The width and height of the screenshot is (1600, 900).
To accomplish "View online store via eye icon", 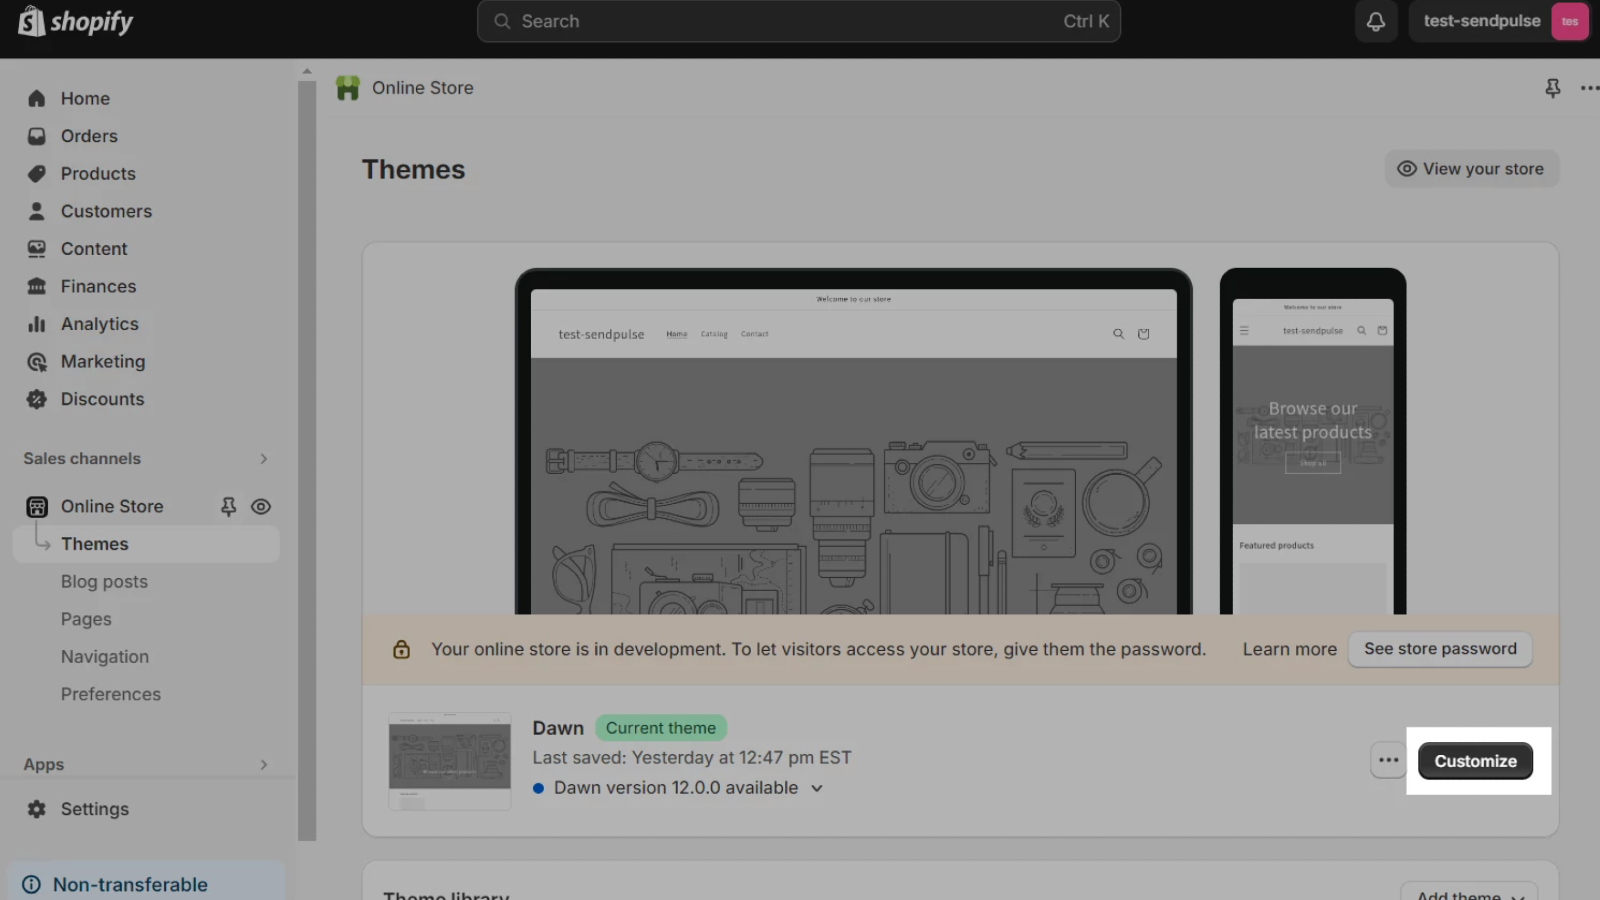I will (x=261, y=507).
